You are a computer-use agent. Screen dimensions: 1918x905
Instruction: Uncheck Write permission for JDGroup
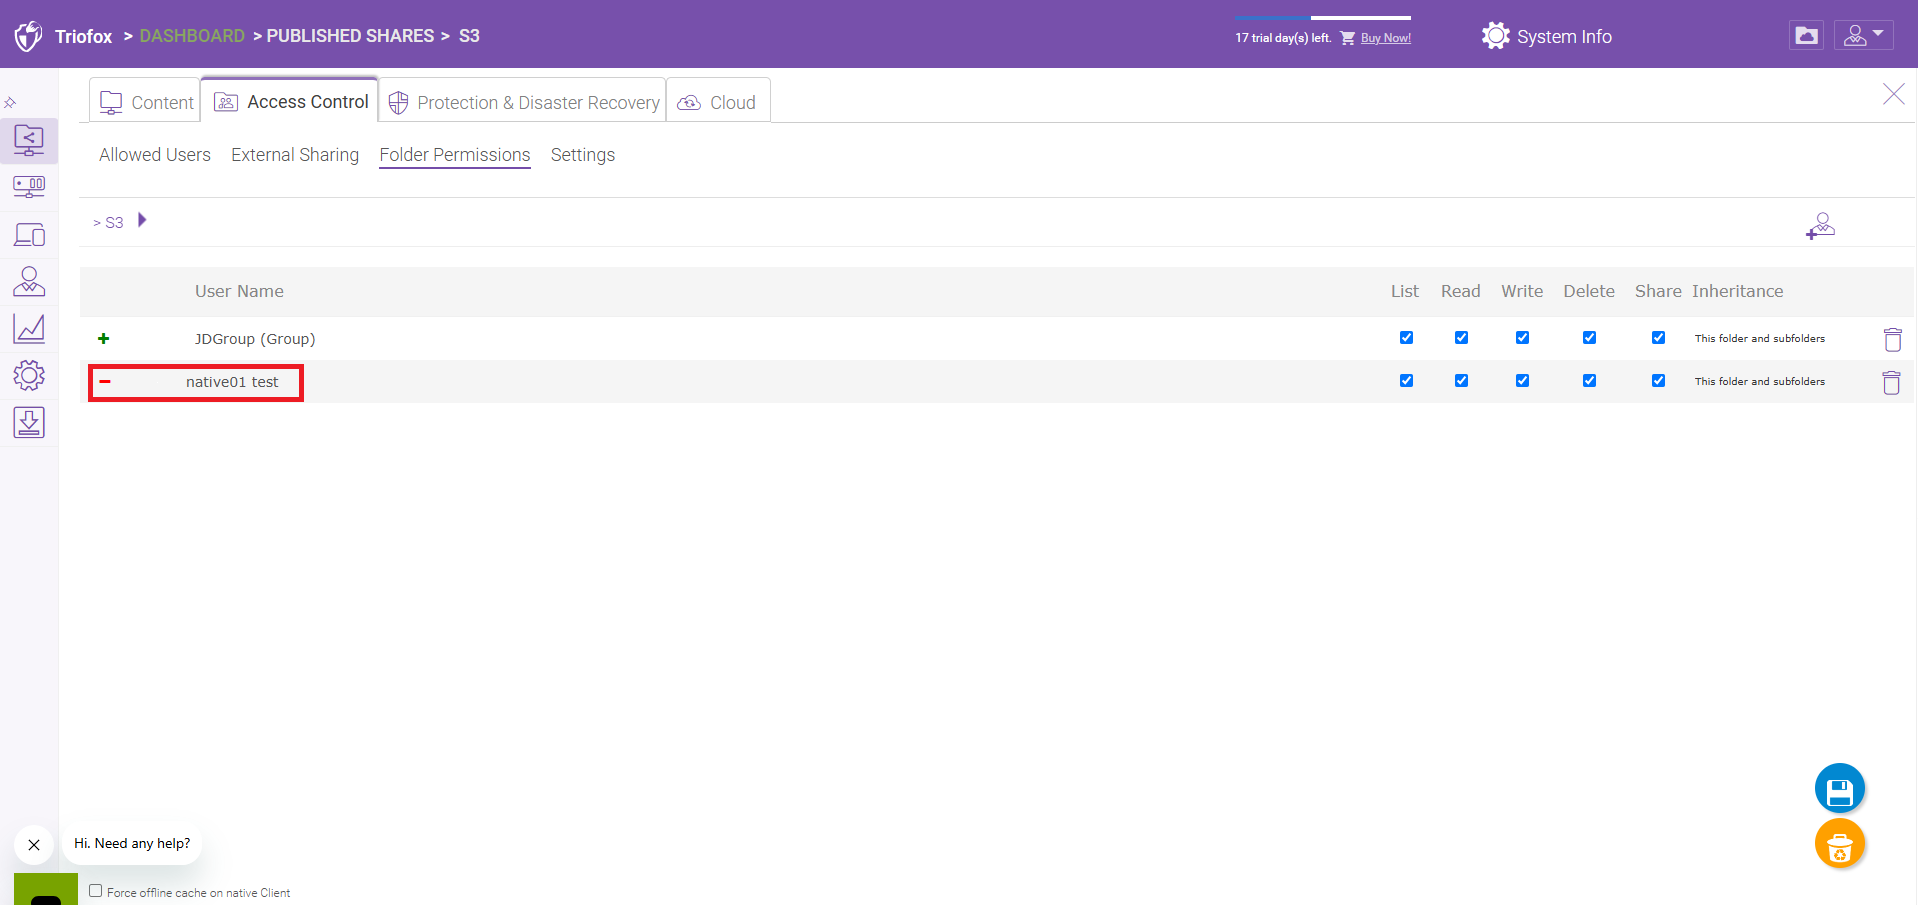[1522, 338]
